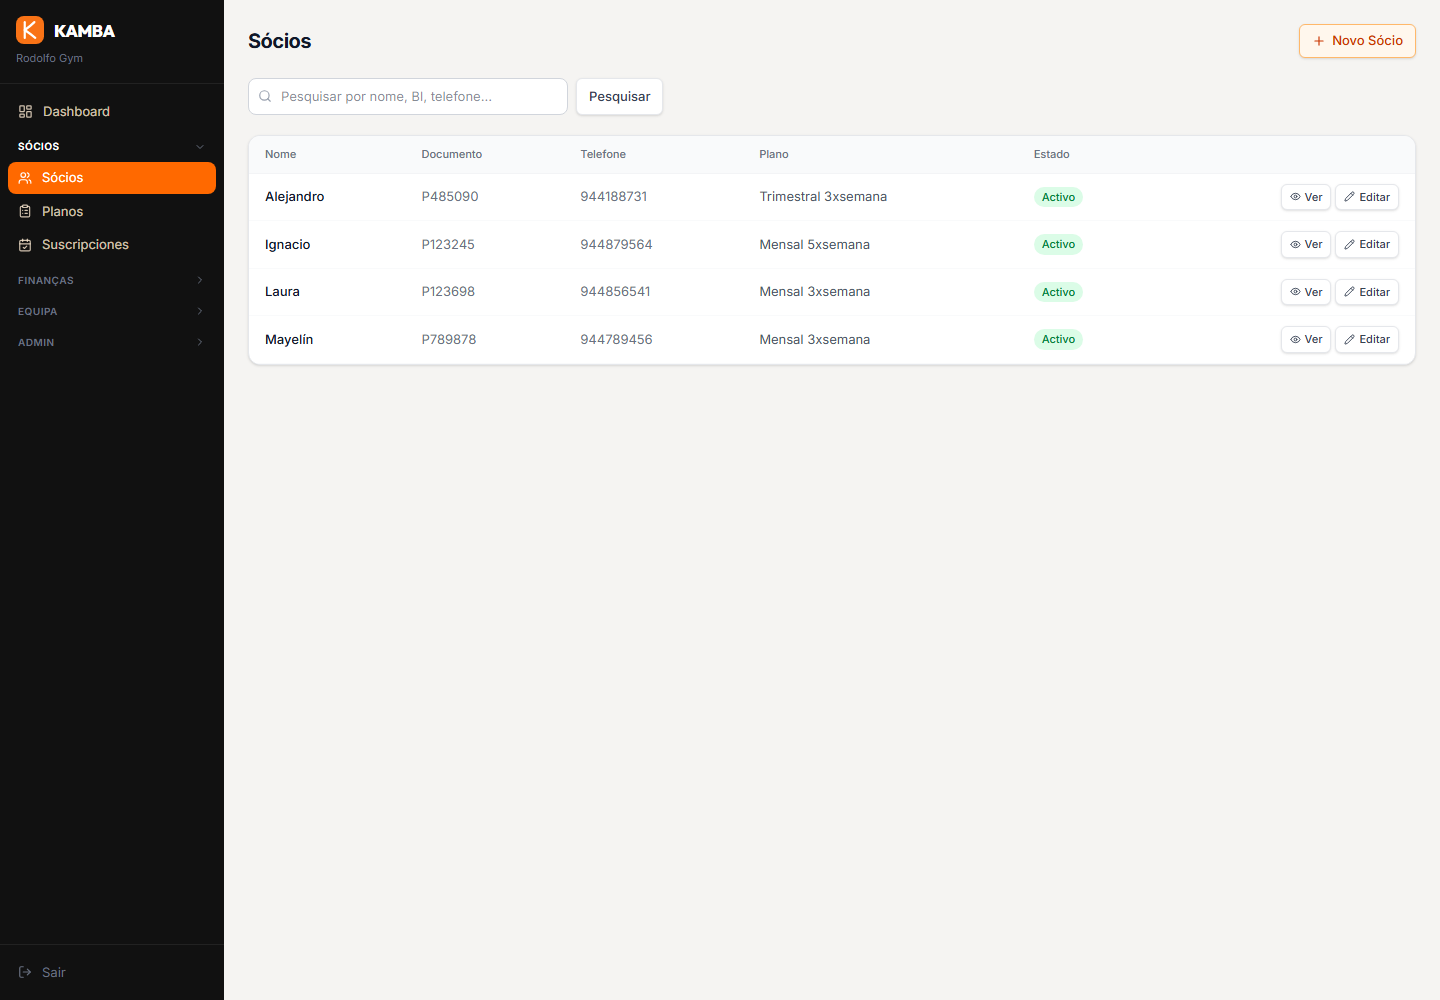Click the Mensal 5xsemana plan cell
1440x1000 pixels.
pos(815,244)
